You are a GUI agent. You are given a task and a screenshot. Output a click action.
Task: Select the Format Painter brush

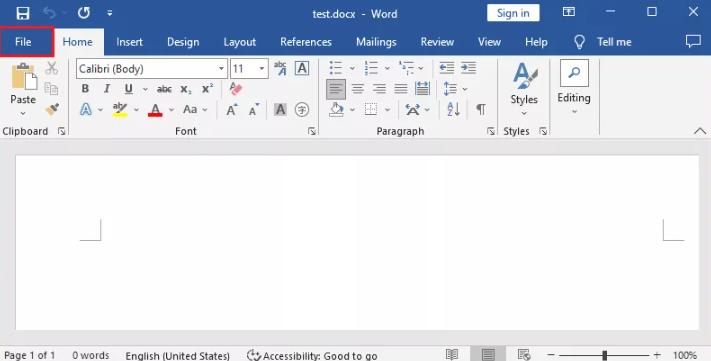click(x=52, y=109)
